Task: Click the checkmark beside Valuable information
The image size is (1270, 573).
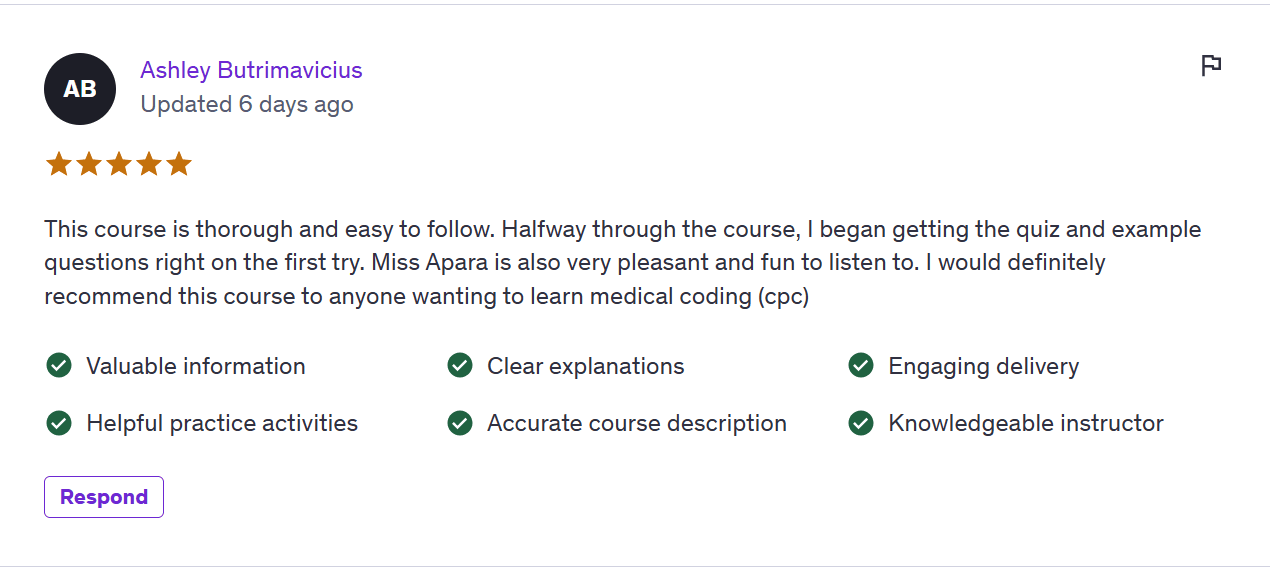Action: tap(59, 366)
